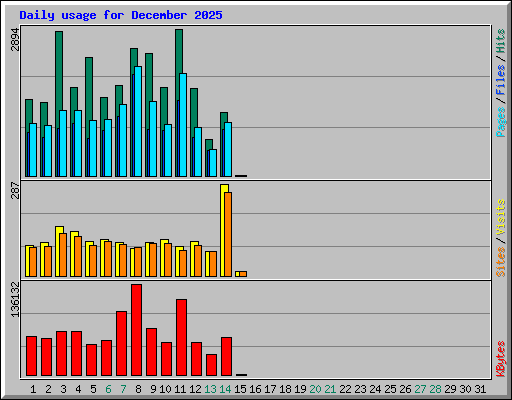
Task: Click the red KBytes bar for day 7
Action: [121, 343]
